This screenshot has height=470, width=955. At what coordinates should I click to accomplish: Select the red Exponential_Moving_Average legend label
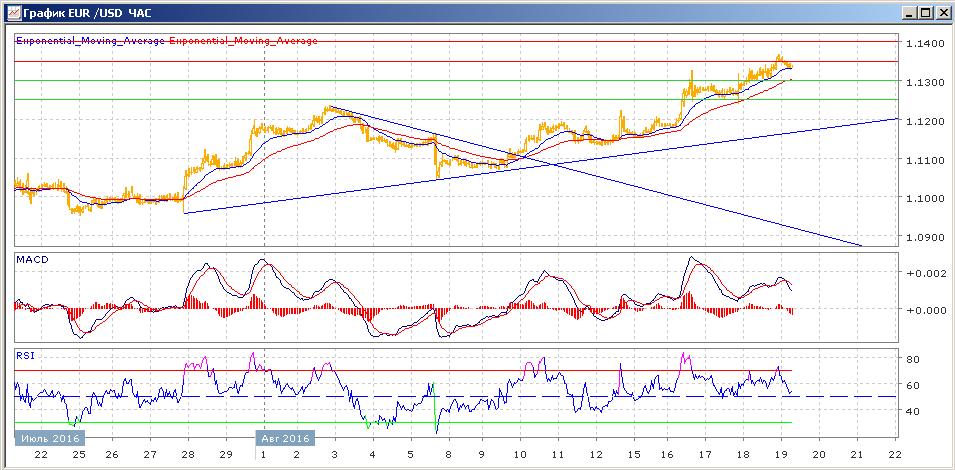click(242, 41)
